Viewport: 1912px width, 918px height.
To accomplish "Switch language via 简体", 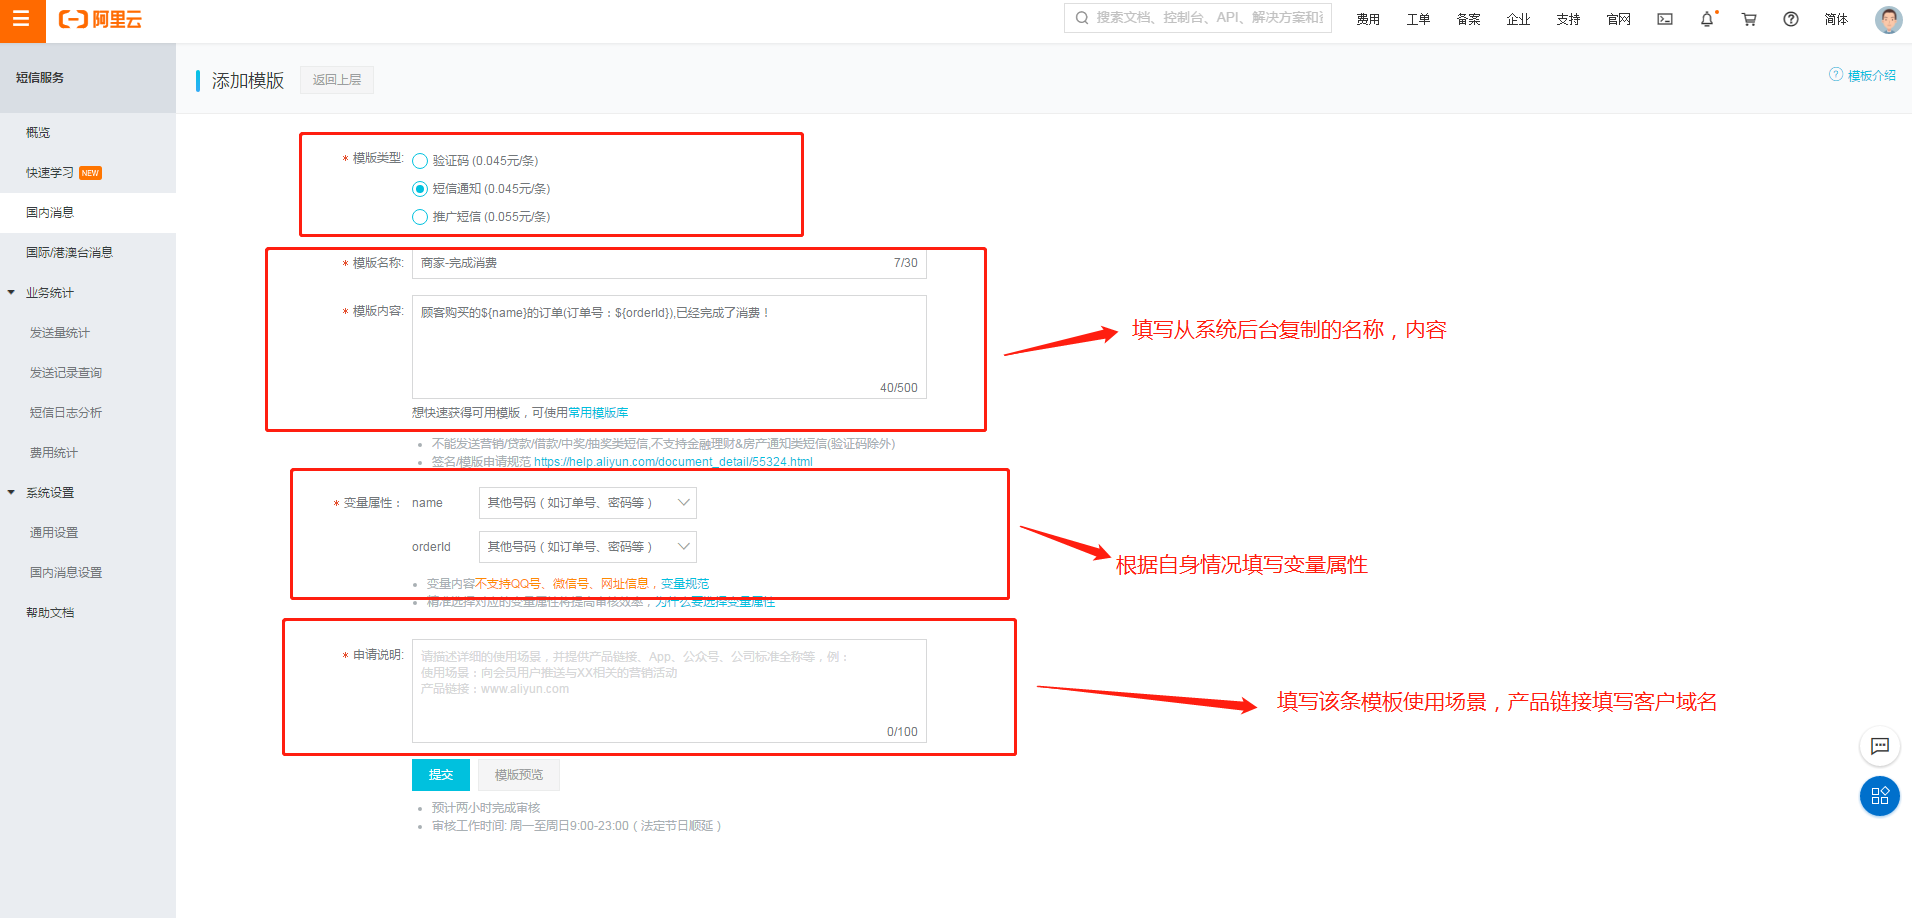I will [1836, 19].
